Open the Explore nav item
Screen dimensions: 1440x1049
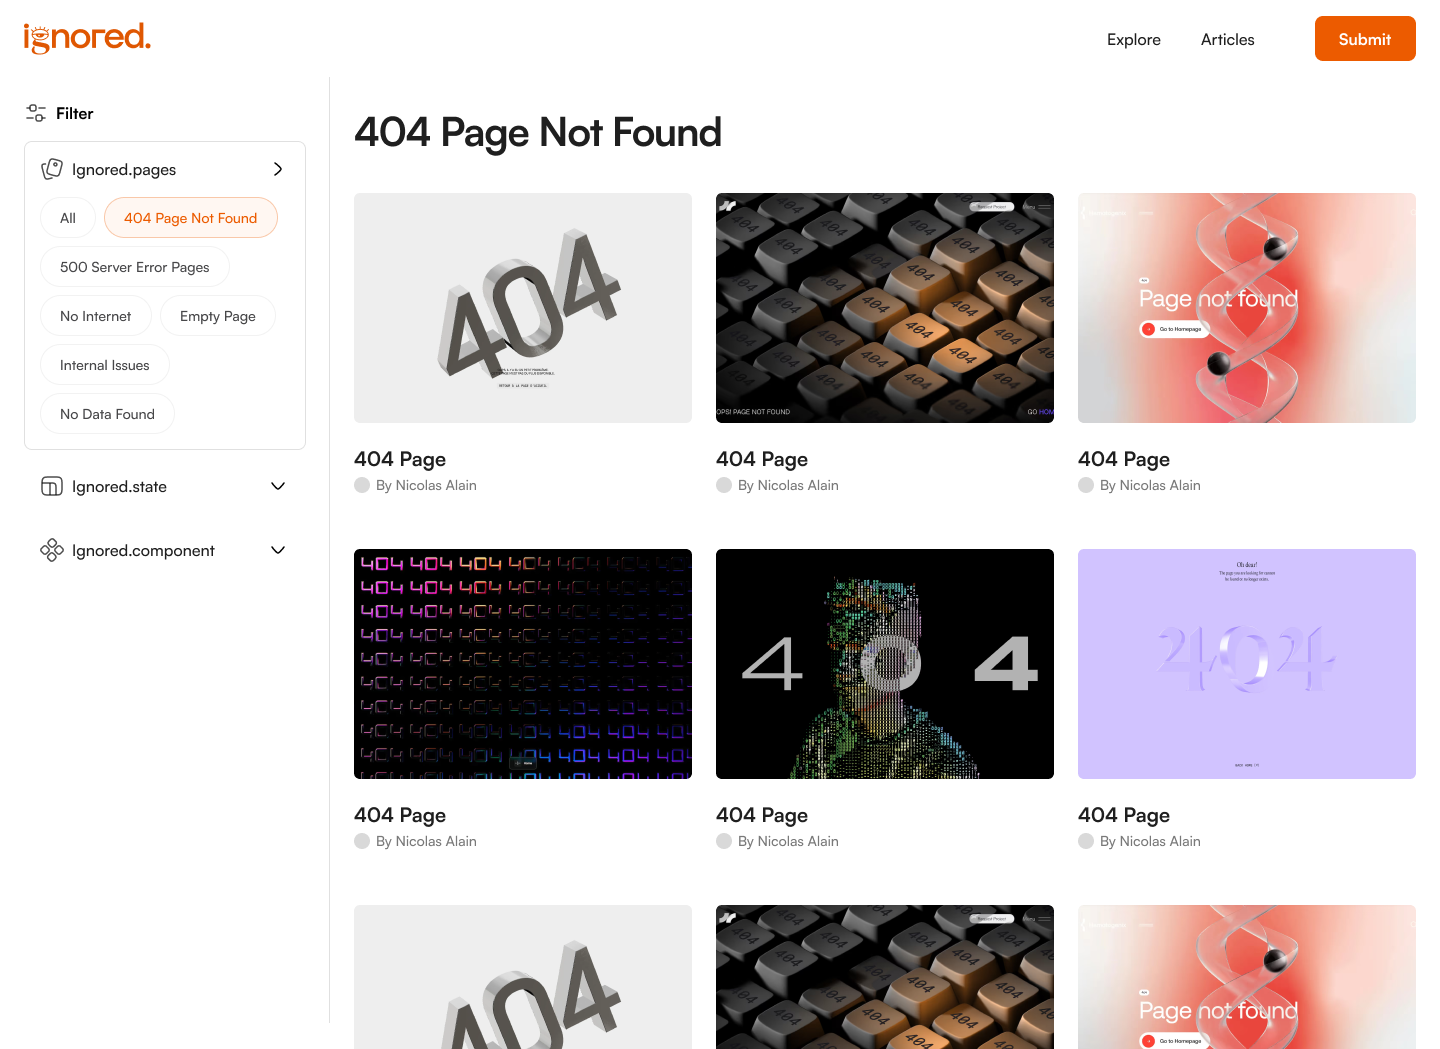click(x=1134, y=39)
